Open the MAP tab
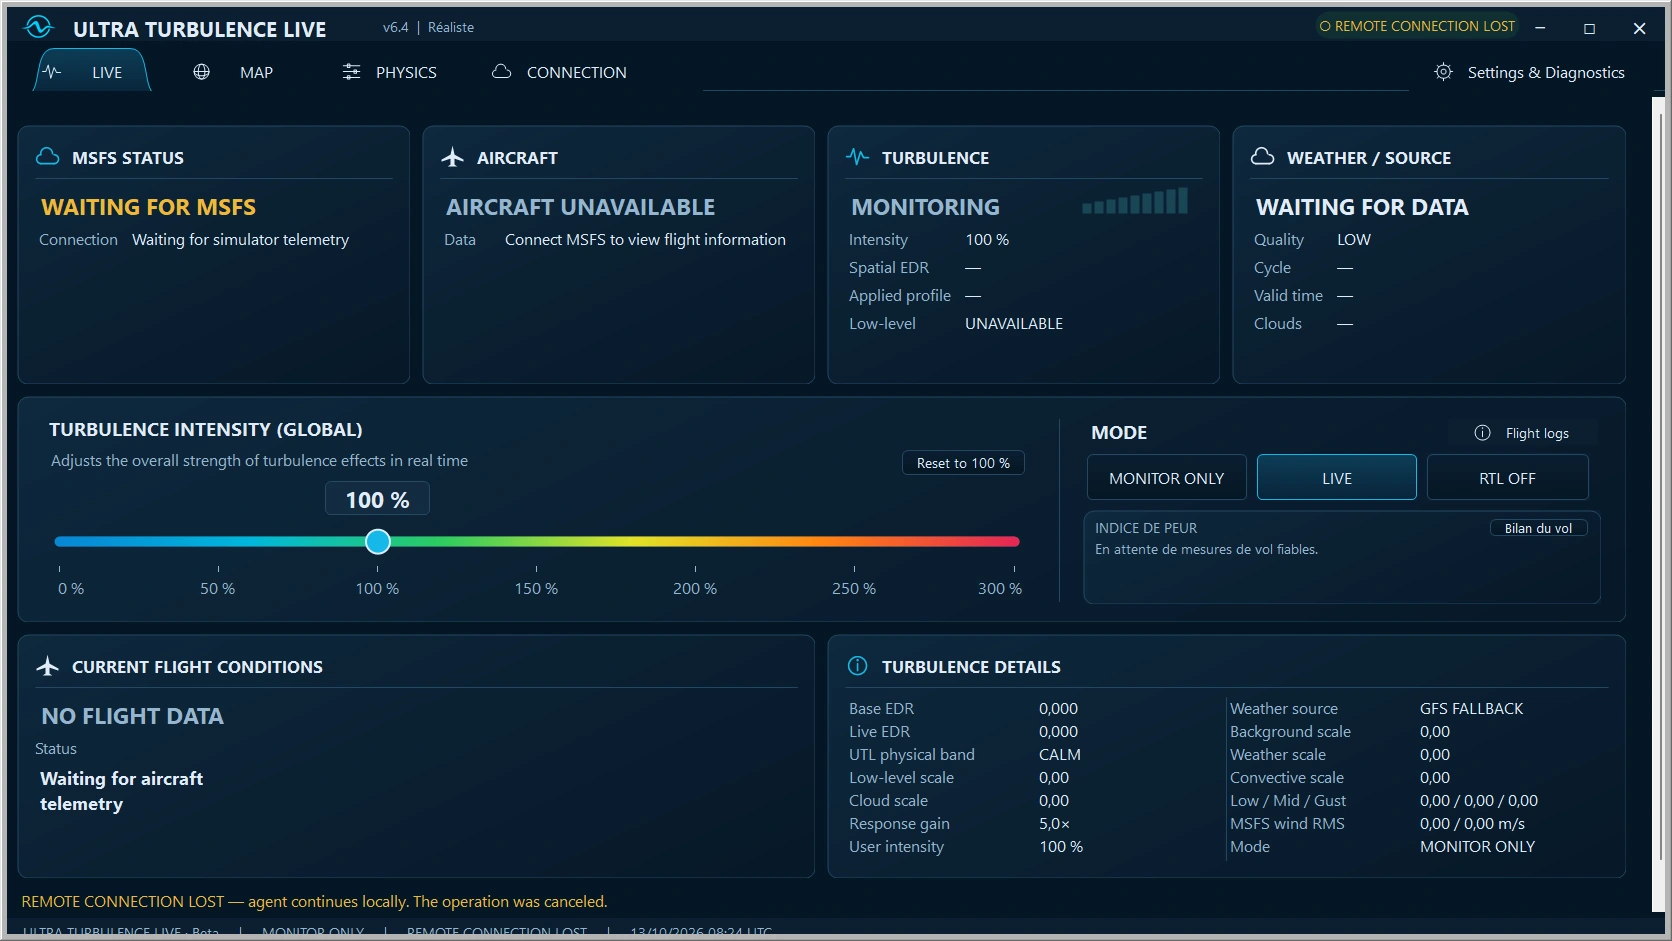The height and width of the screenshot is (941, 1672). point(233,72)
